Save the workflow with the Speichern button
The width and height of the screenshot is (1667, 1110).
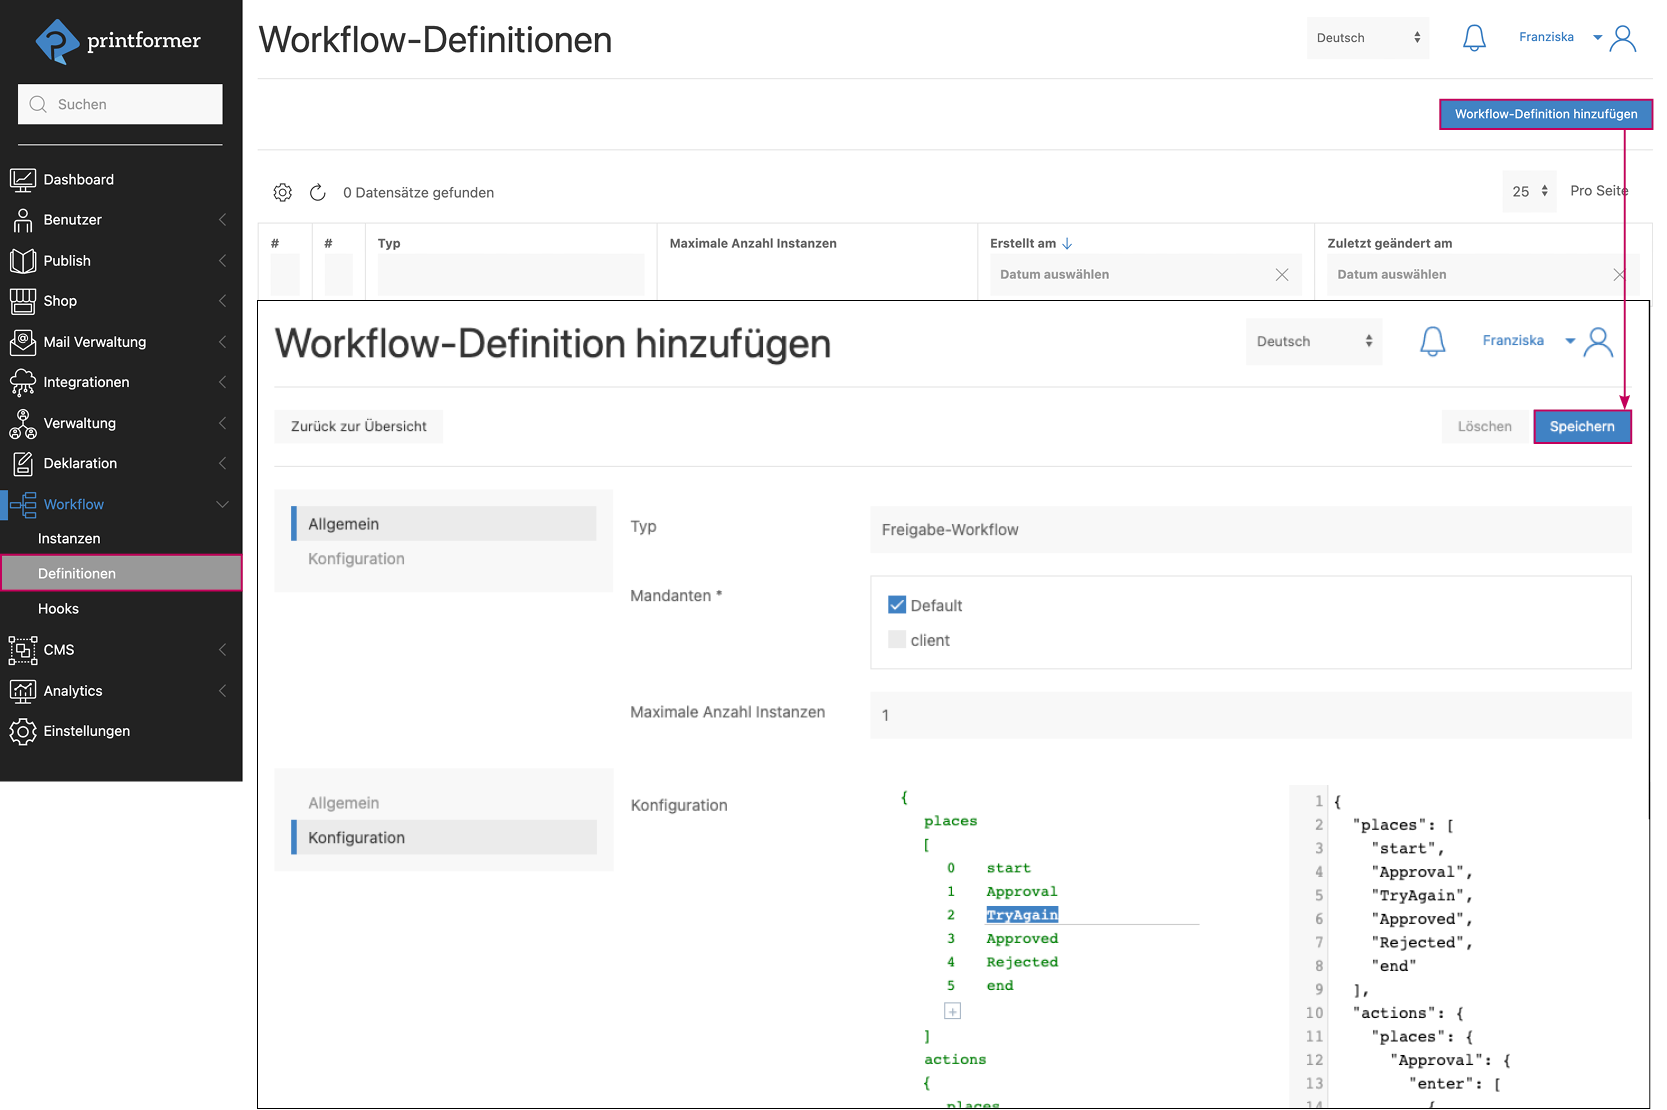tap(1582, 426)
